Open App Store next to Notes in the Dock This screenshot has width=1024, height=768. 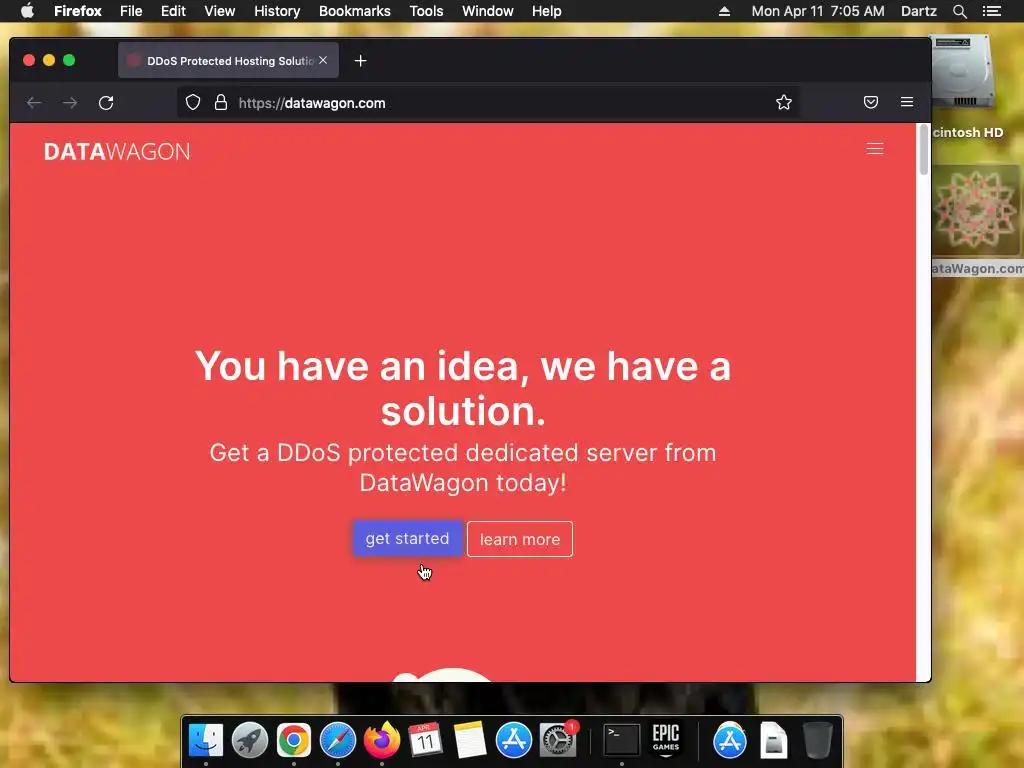513,741
